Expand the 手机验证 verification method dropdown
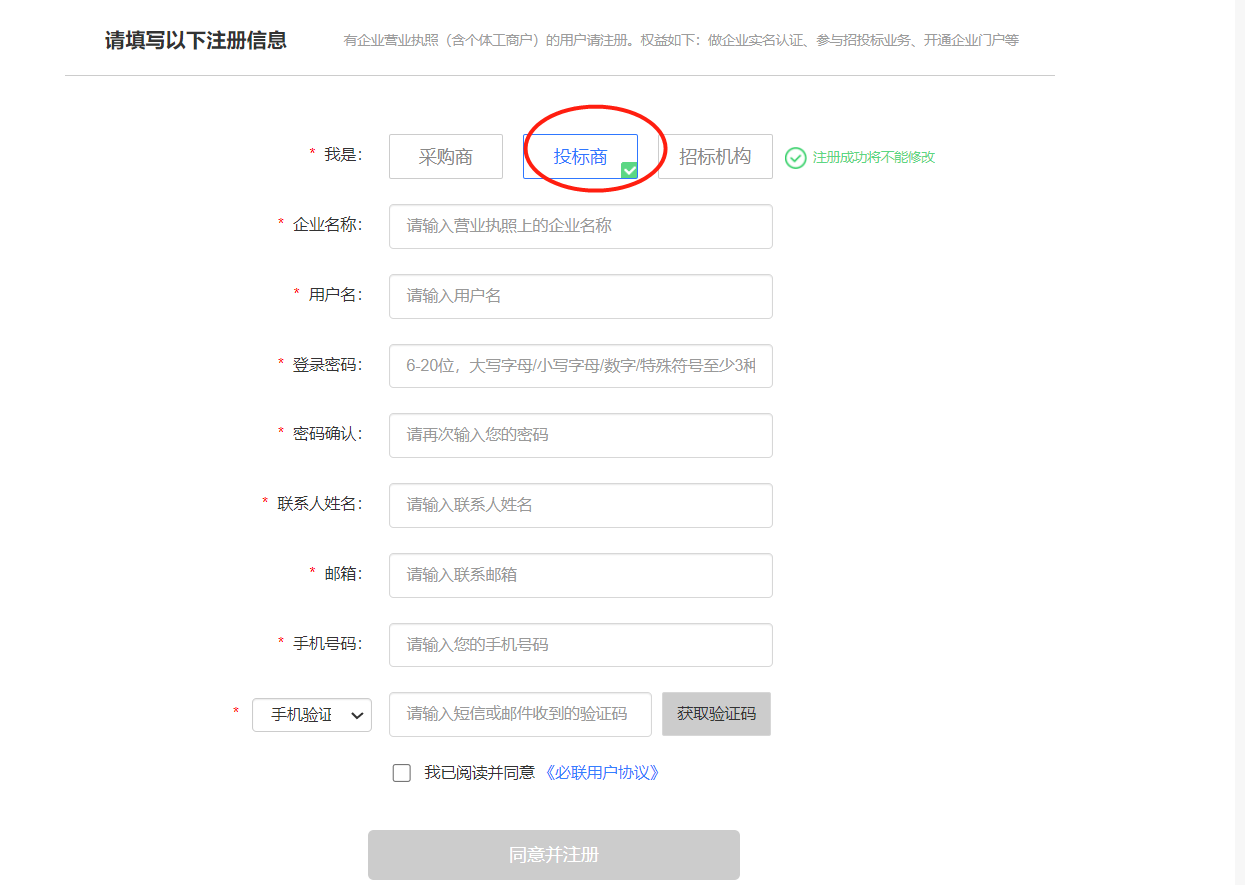The height and width of the screenshot is (885, 1245). point(311,715)
